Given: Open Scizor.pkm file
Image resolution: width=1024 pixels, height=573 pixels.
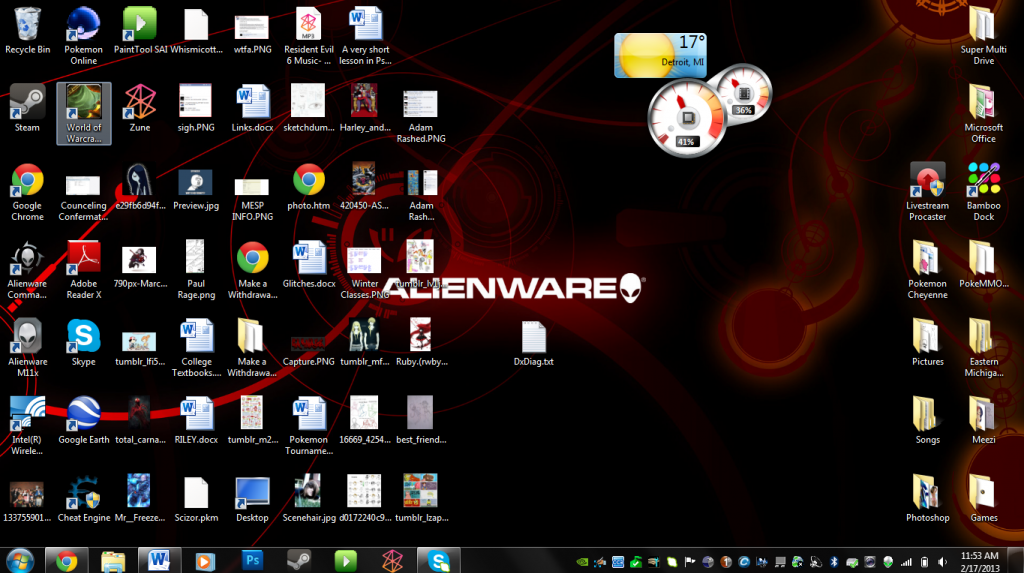Looking at the screenshot, I should click(196, 499).
